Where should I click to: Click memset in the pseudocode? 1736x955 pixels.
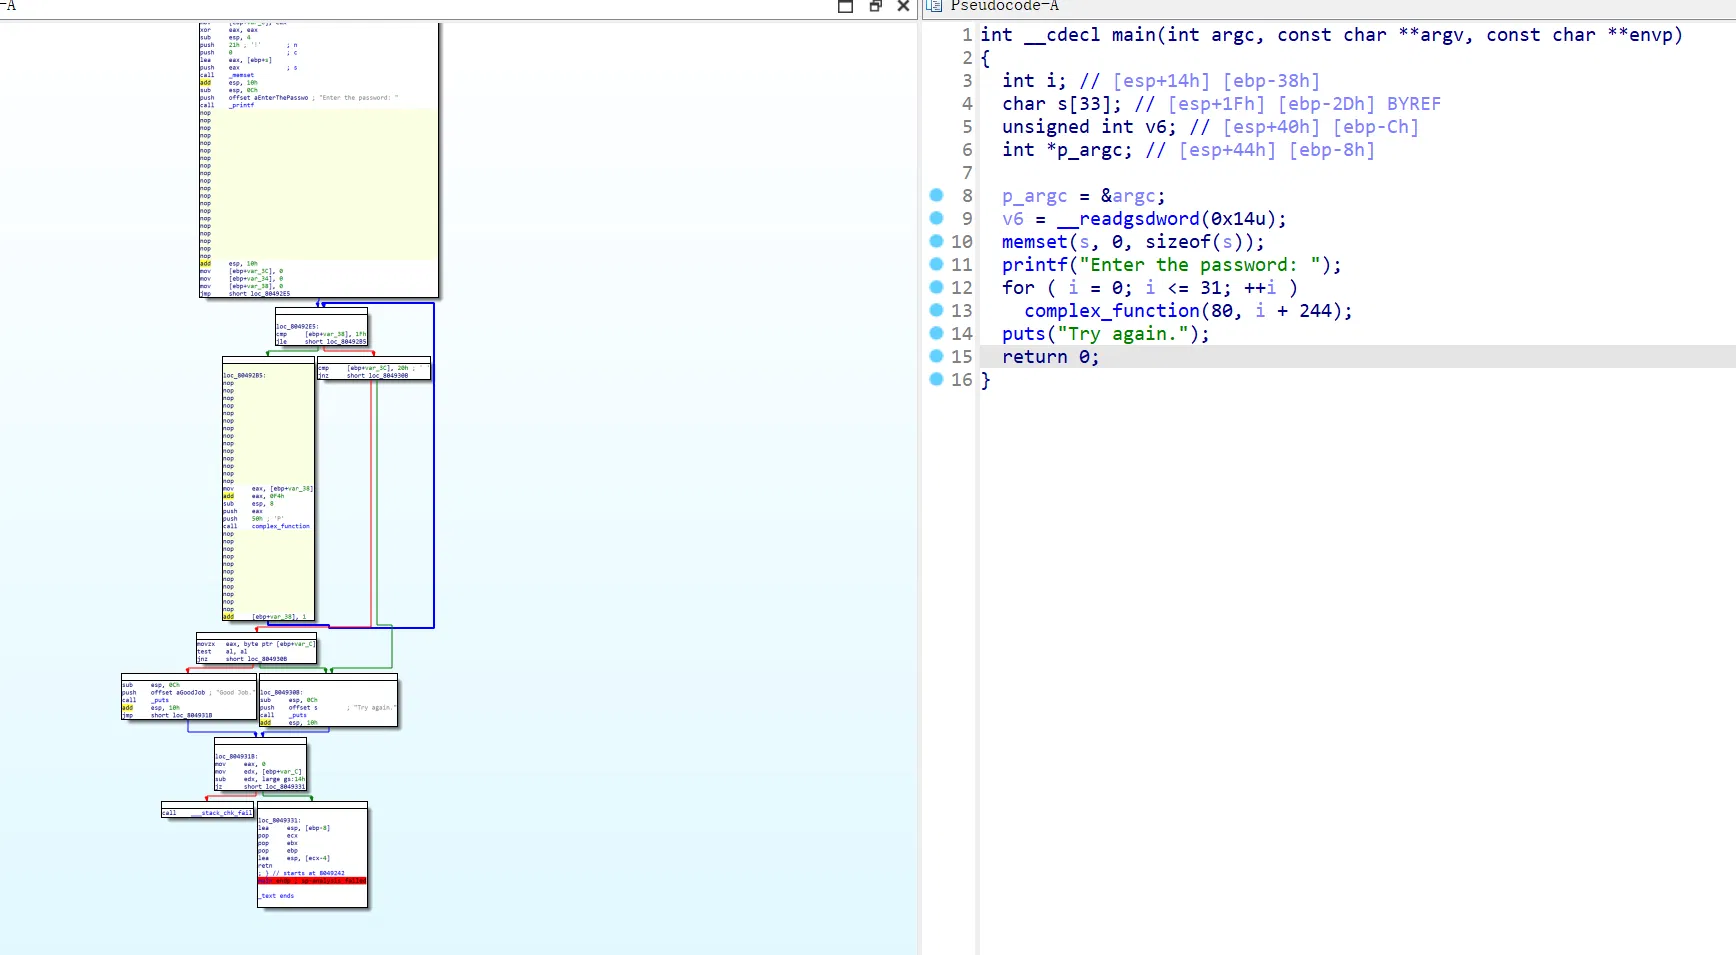tap(1034, 242)
